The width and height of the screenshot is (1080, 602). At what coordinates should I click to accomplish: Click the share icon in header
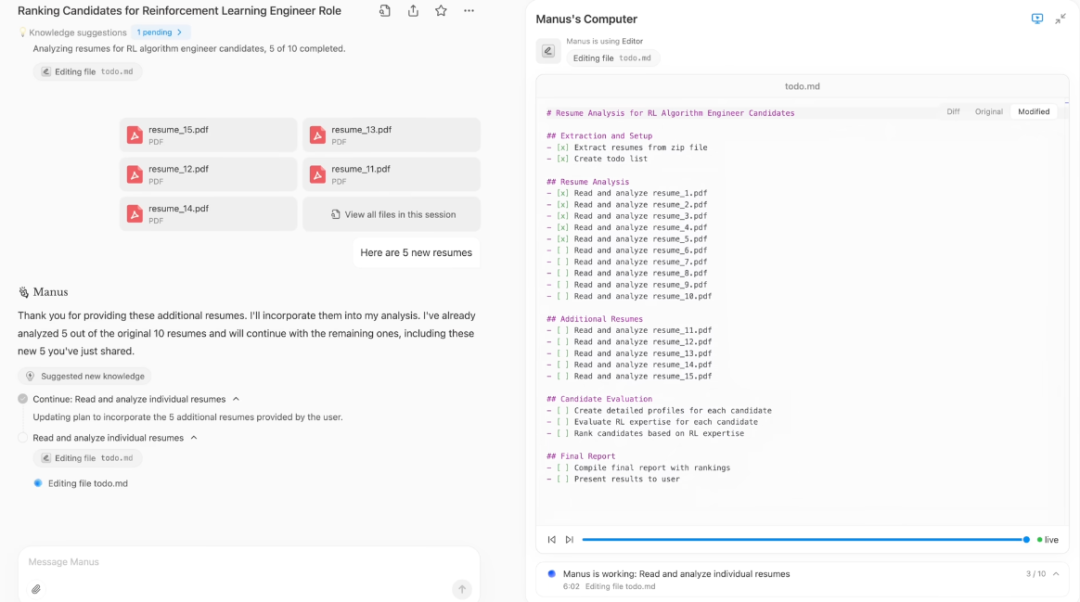(413, 11)
